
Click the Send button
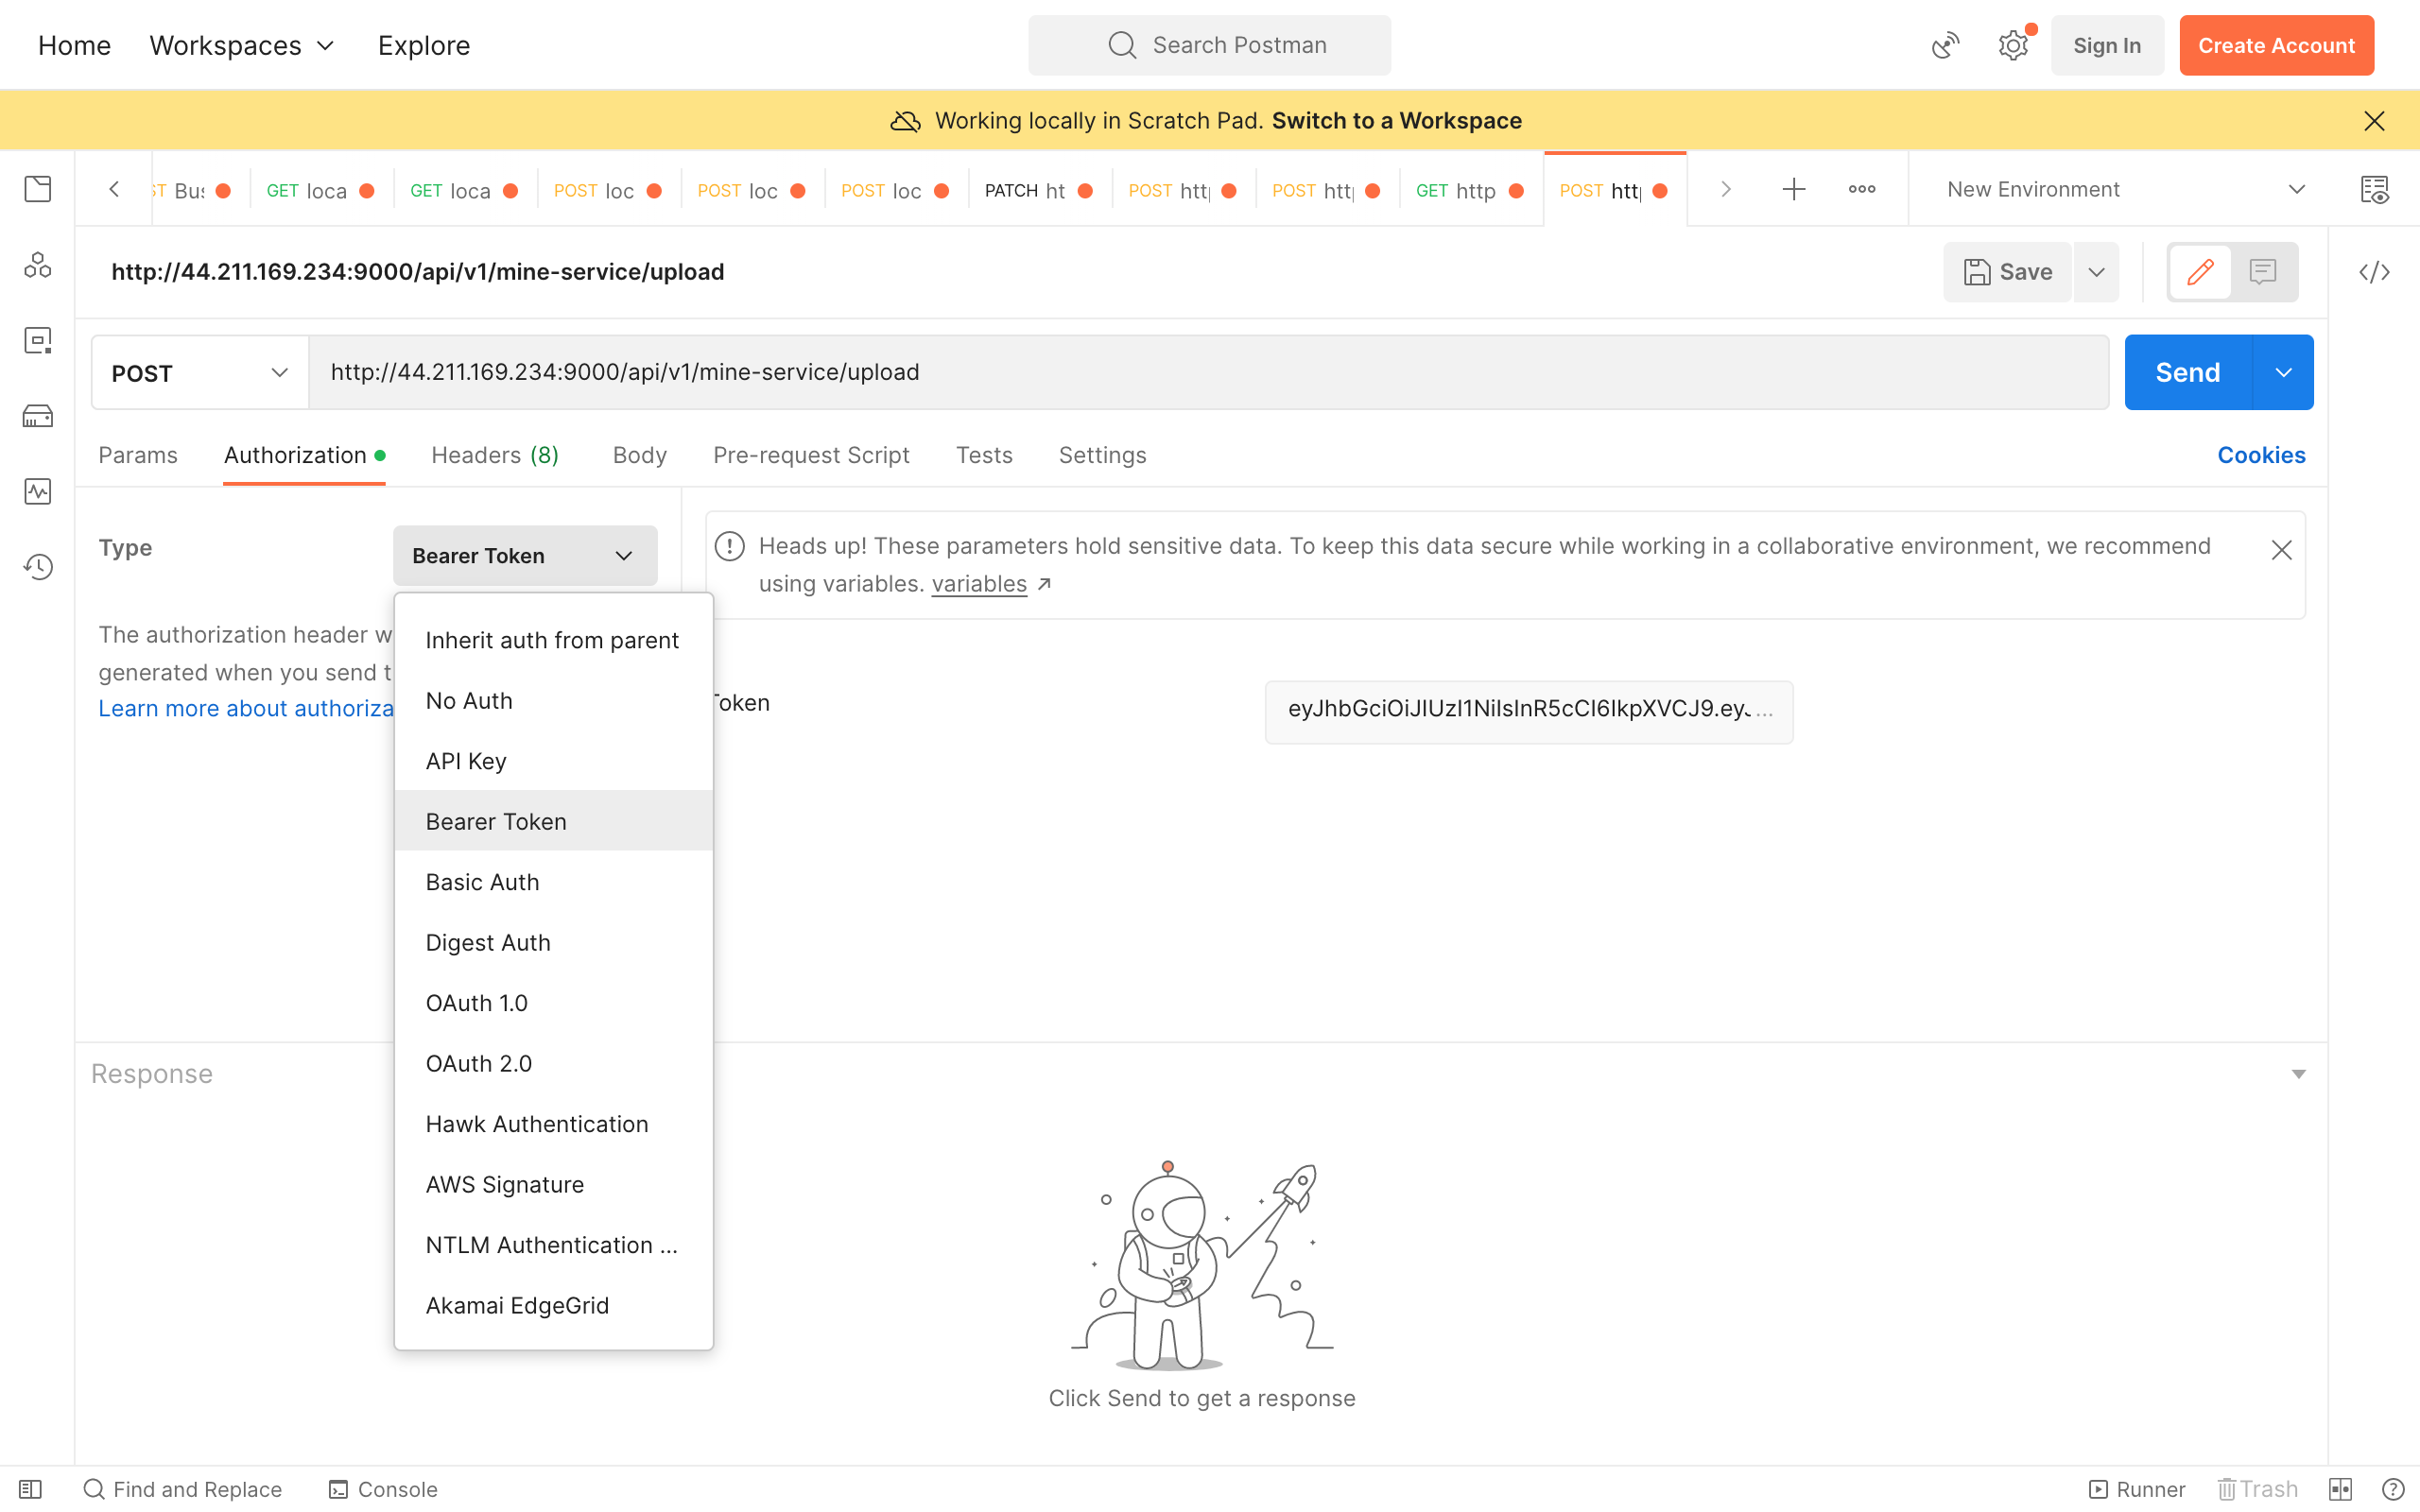[x=2187, y=373]
